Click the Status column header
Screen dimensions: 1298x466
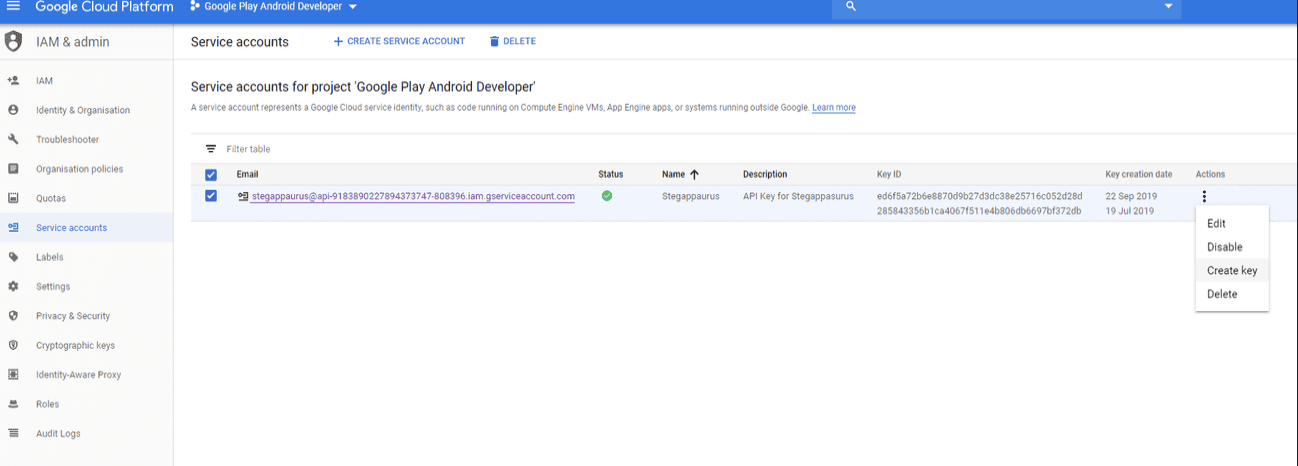click(x=611, y=174)
